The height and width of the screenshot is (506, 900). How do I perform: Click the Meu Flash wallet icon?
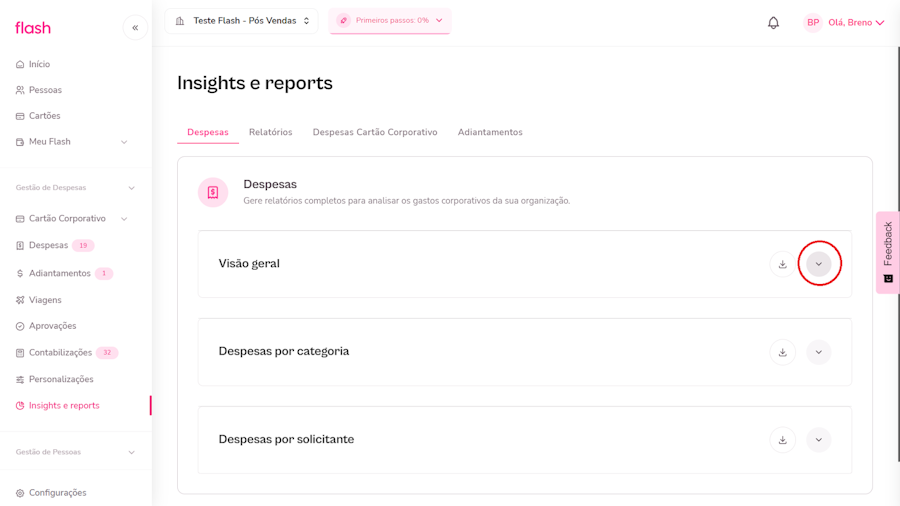coord(20,142)
